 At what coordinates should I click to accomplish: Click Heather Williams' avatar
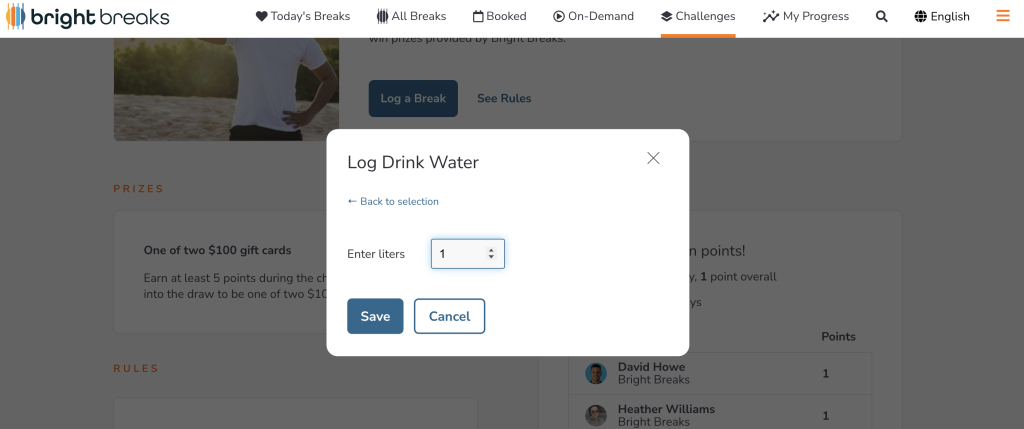pyautogui.click(x=596, y=415)
